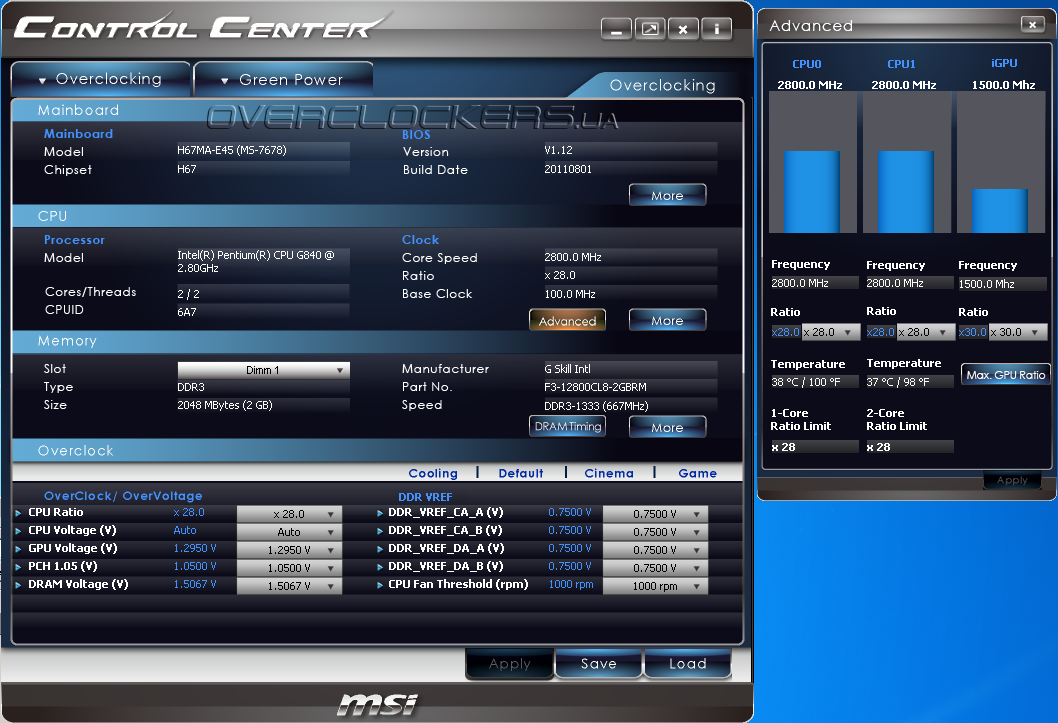The image size is (1058, 723).
Task: Click the arrow beside PCH 1.05 (V) label
Action: click(18, 567)
